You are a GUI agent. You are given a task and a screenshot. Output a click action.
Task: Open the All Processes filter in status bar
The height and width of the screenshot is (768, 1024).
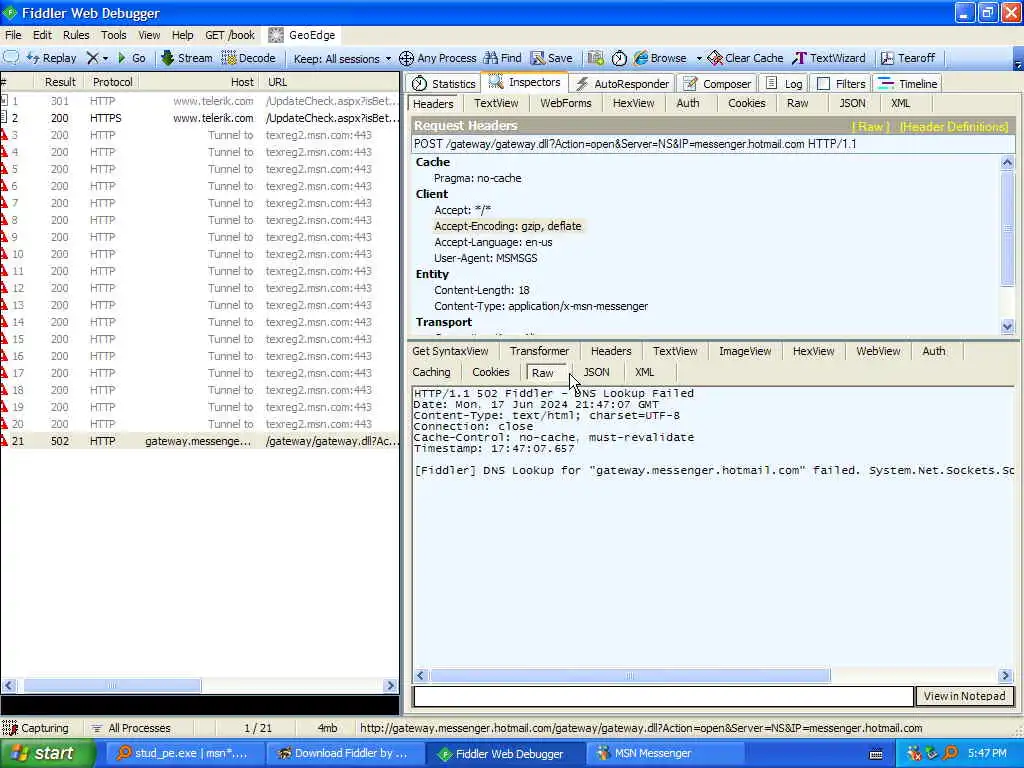point(131,728)
